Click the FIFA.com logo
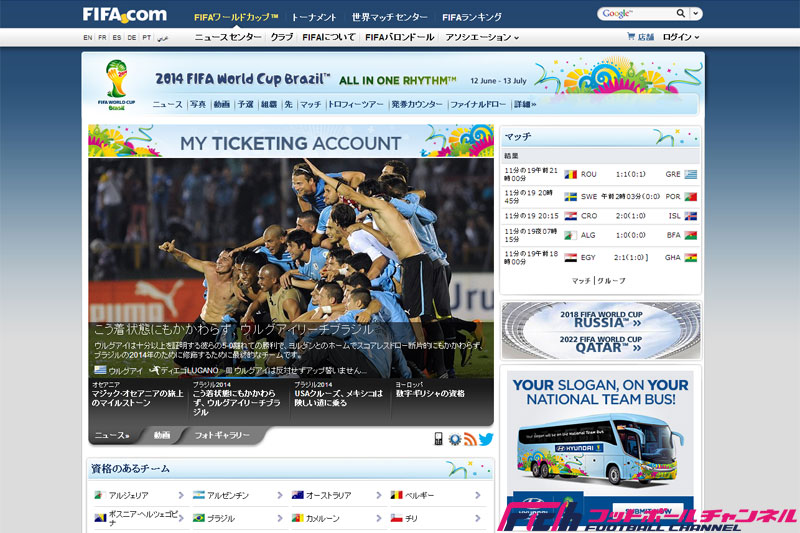800x533 pixels. 124,14
